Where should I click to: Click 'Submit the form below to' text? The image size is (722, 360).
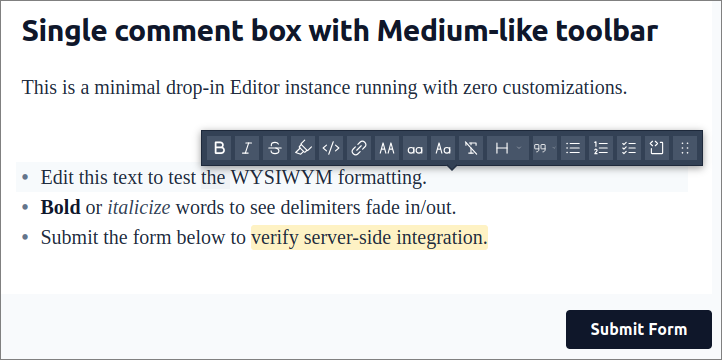tap(143, 238)
